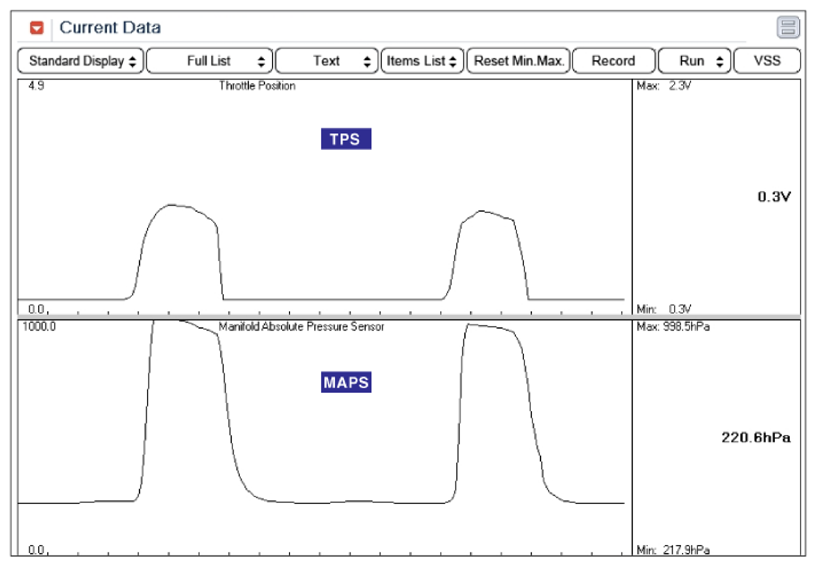Expand the Full List dropdown

[x=209, y=61]
